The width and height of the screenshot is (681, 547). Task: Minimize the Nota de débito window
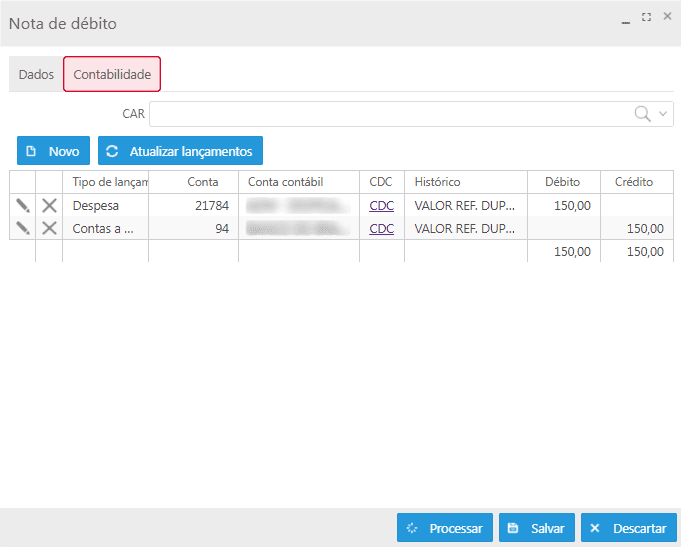(626, 18)
